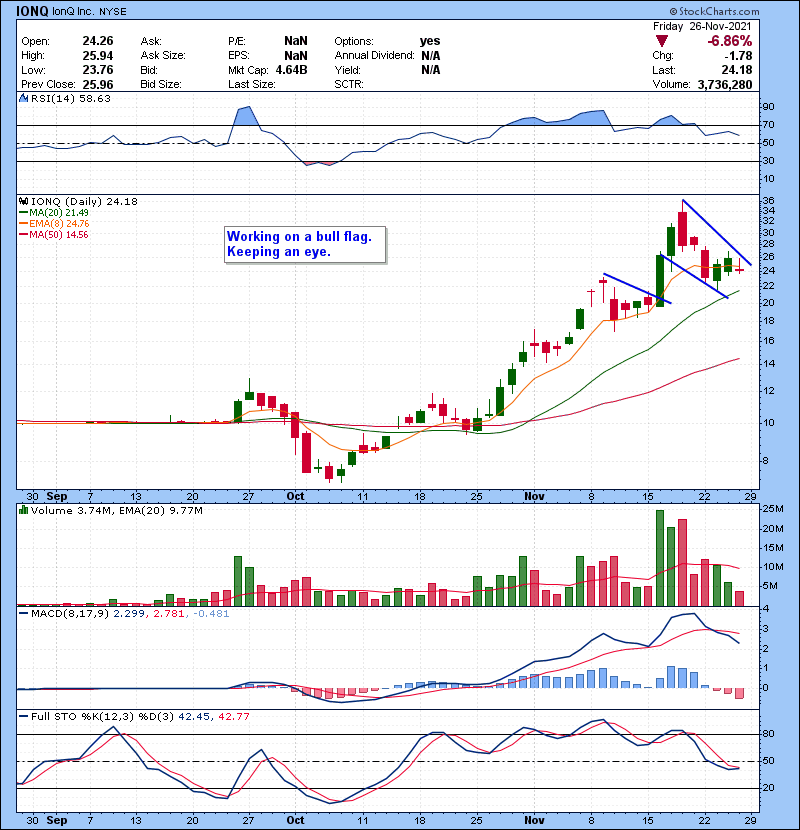Viewport: 800px width, 830px height.
Task: Click 'Nov' on the price chart date axis
Action: point(534,497)
